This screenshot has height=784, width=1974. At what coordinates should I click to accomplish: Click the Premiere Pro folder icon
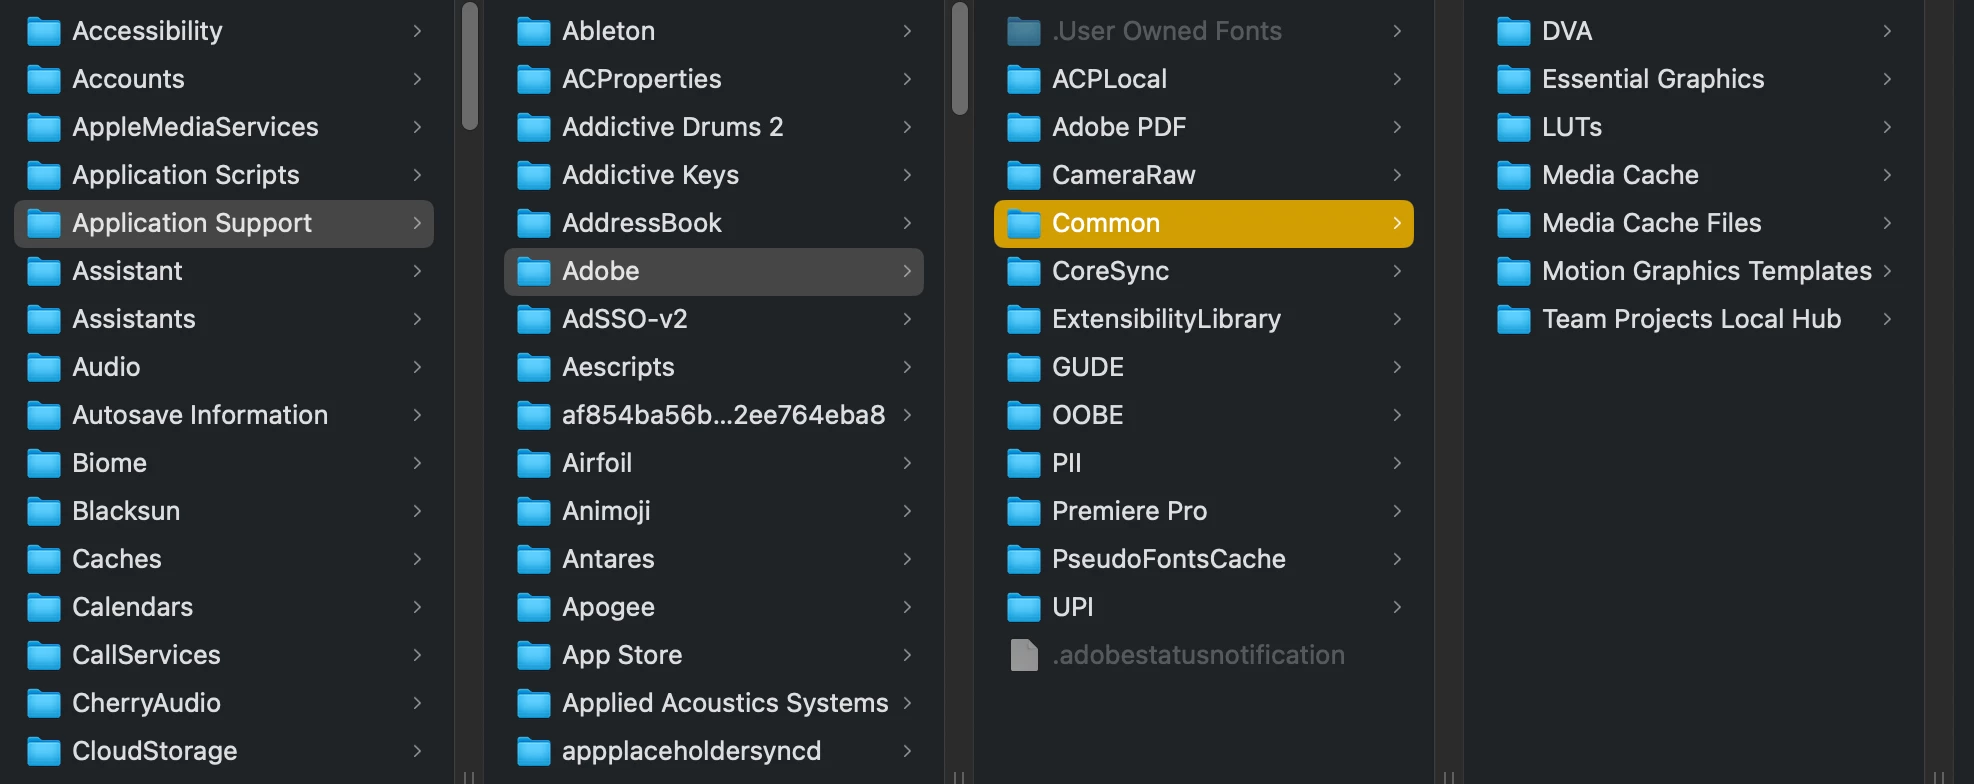[1023, 512]
